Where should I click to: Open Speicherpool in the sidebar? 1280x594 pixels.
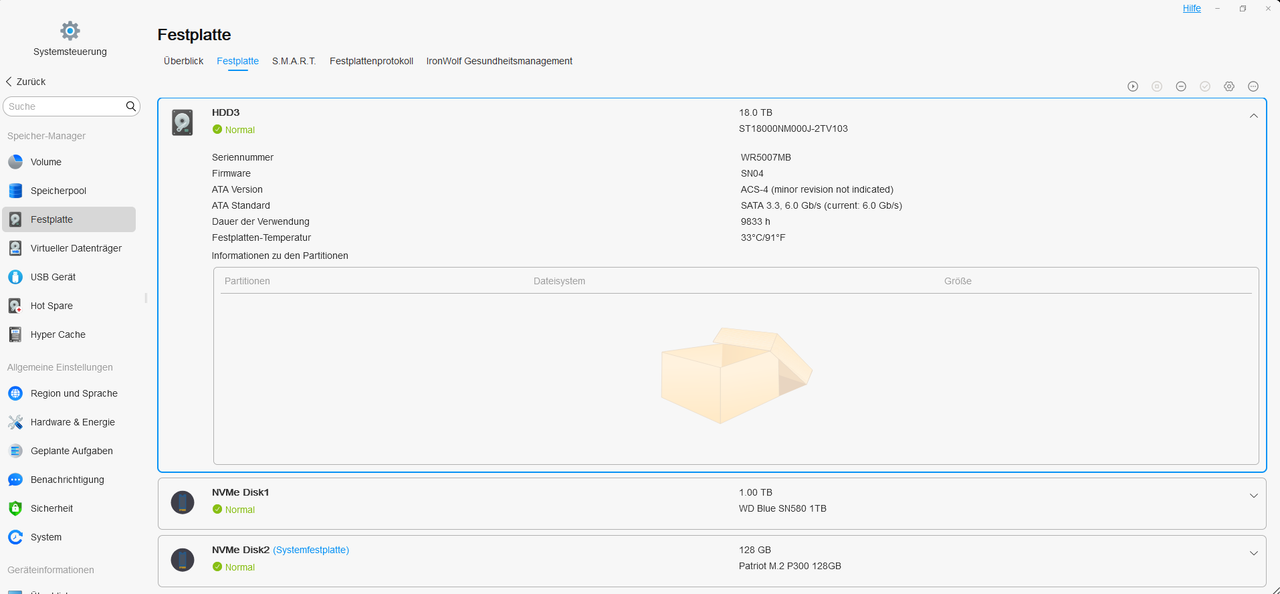[x=69, y=191]
